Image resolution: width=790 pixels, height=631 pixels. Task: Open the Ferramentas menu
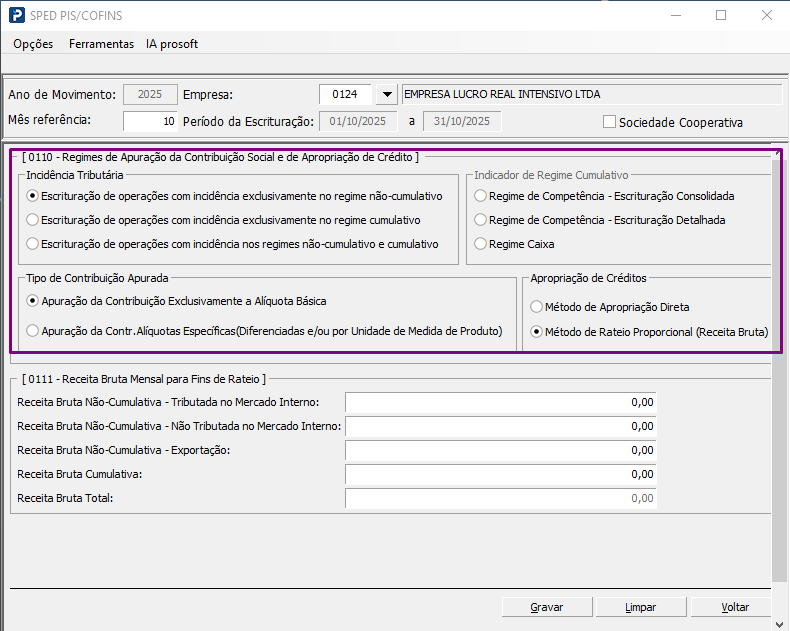click(x=101, y=44)
